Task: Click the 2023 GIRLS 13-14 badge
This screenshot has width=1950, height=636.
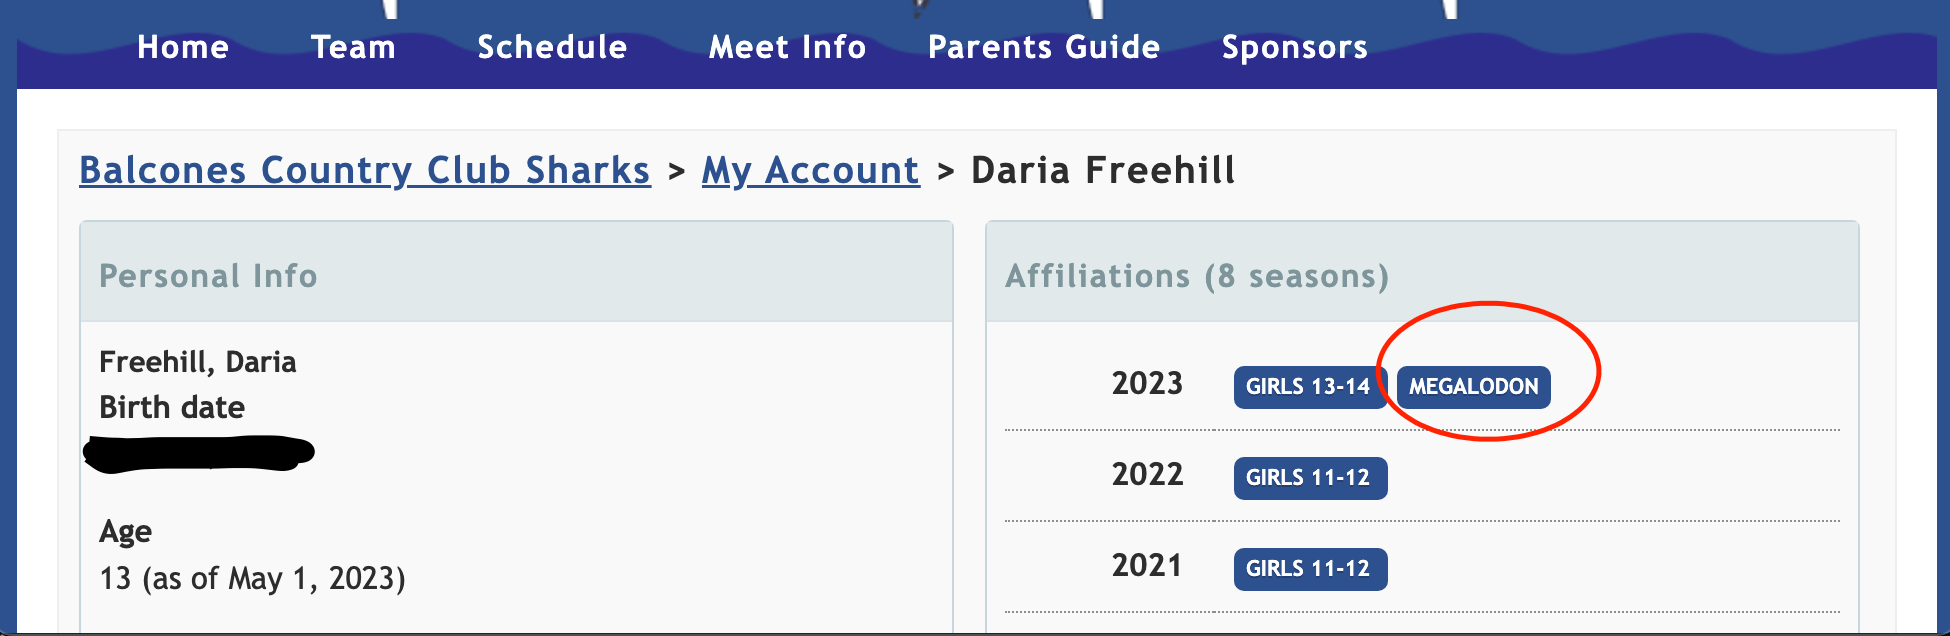Action: (1310, 387)
